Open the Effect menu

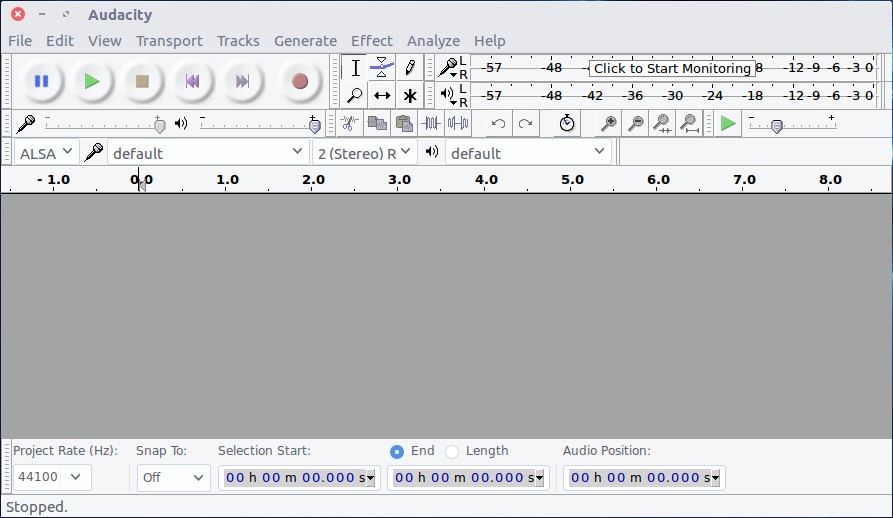[x=371, y=41]
